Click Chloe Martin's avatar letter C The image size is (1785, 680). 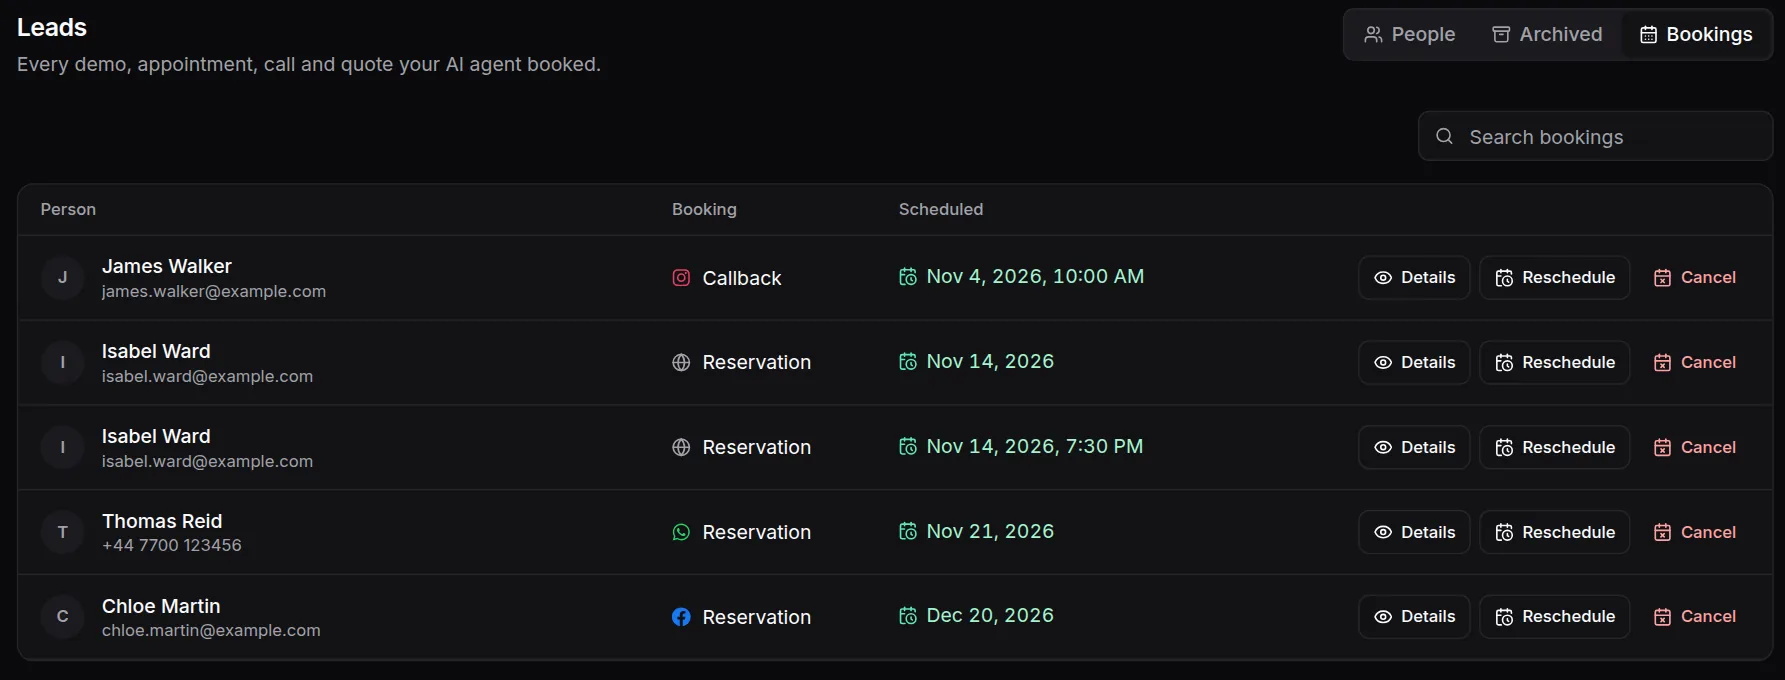click(x=63, y=616)
